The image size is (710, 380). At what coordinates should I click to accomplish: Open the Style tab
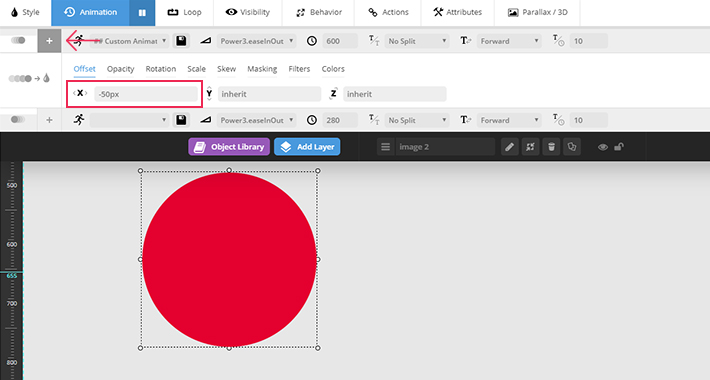click(x=25, y=12)
